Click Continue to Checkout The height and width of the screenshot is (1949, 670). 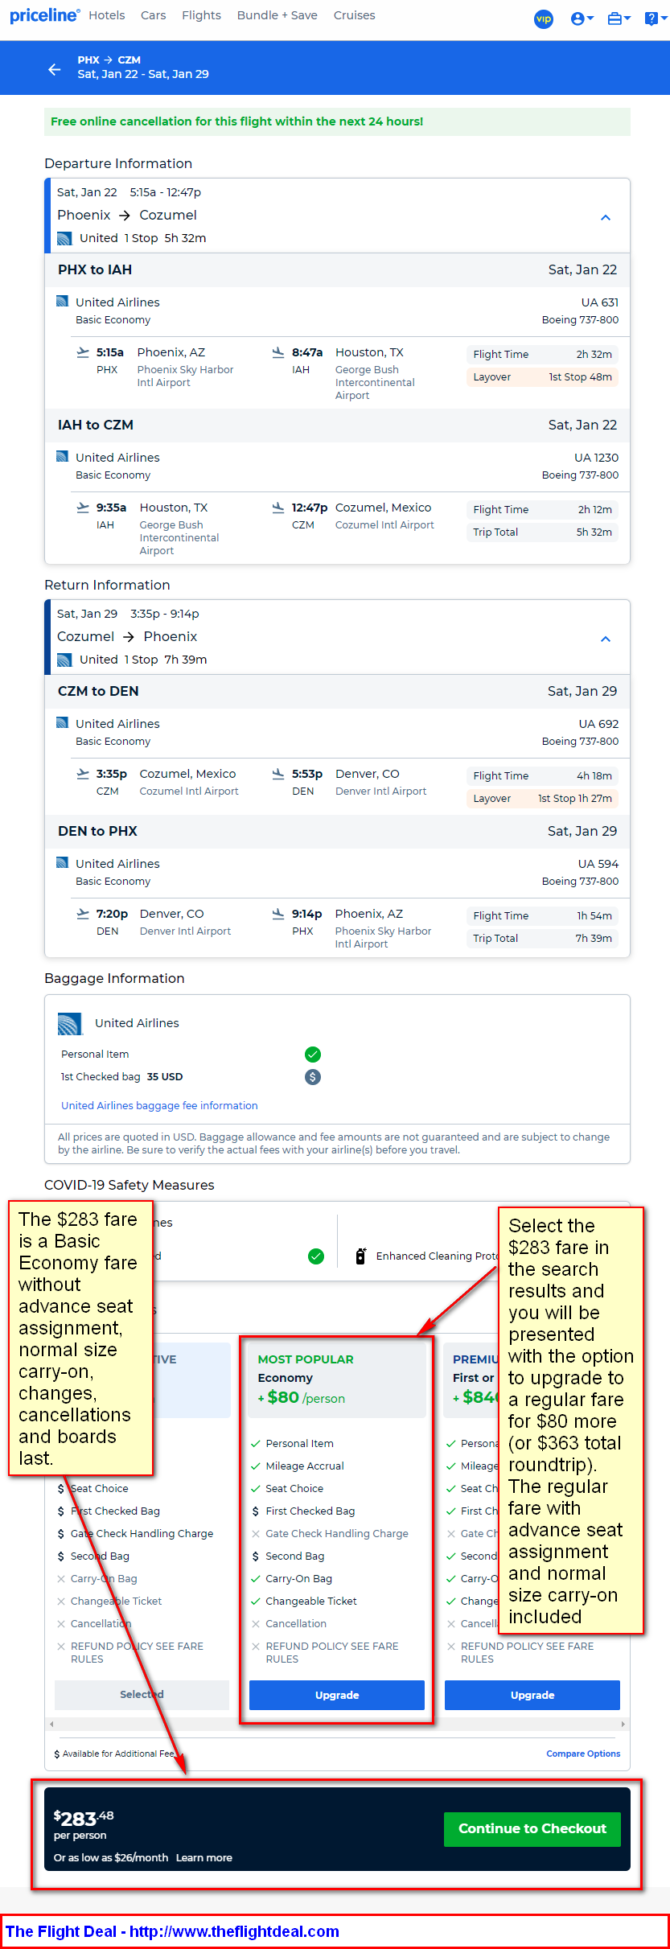pyautogui.click(x=532, y=1828)
